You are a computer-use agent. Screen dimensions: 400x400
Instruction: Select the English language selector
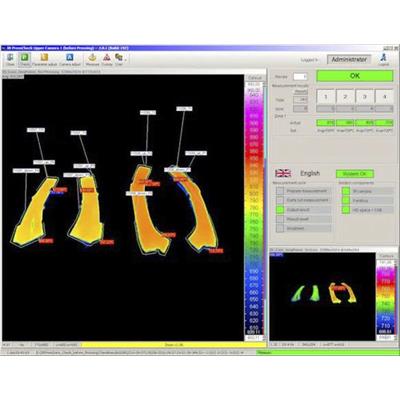pyautogui.click(x=310, y=173)
